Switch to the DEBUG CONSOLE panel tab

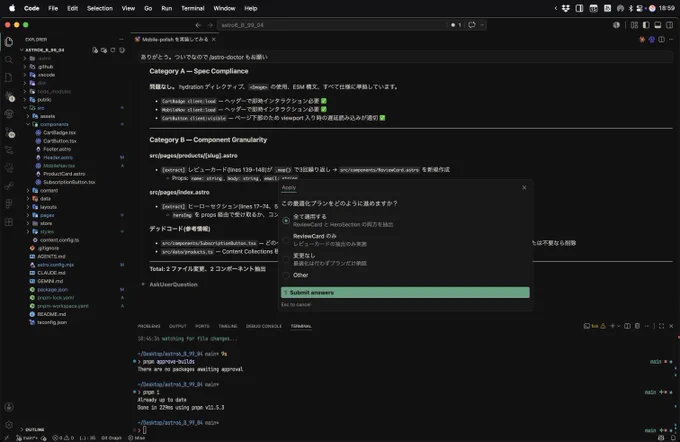pyautogui.click(x=264, y=326)
